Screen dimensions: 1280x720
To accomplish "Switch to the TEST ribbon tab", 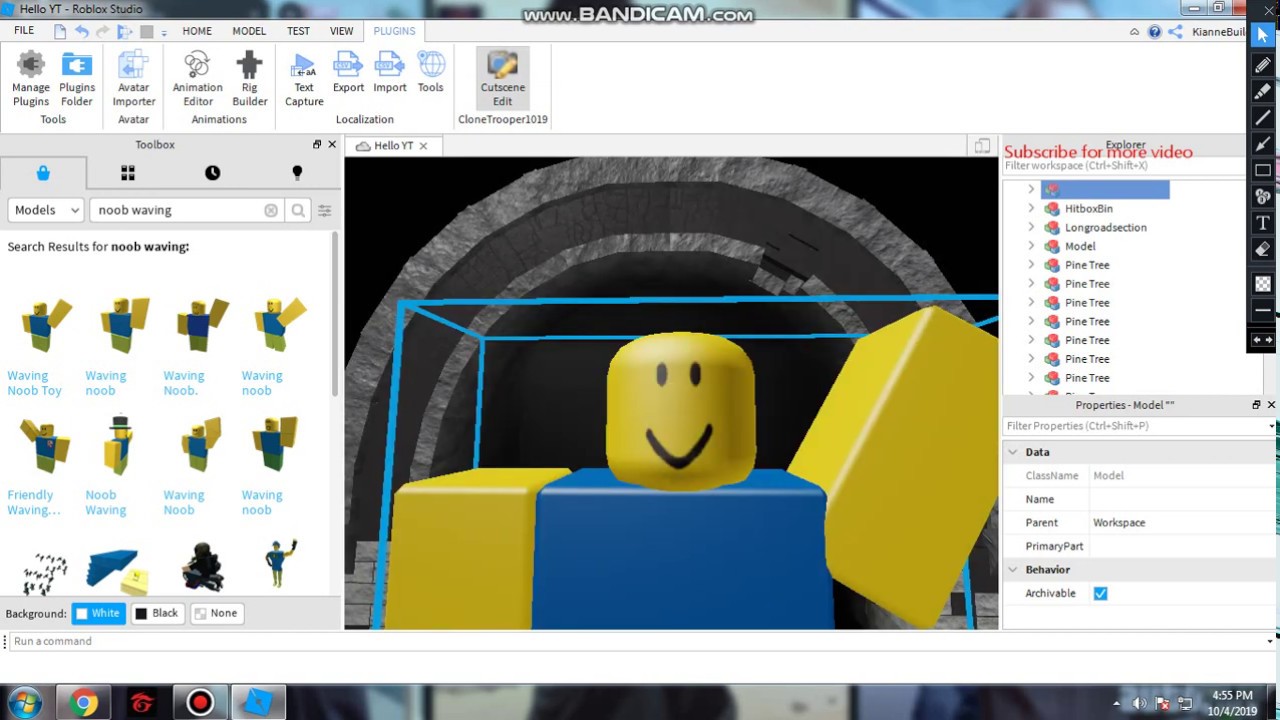I will tap(298, 31).
